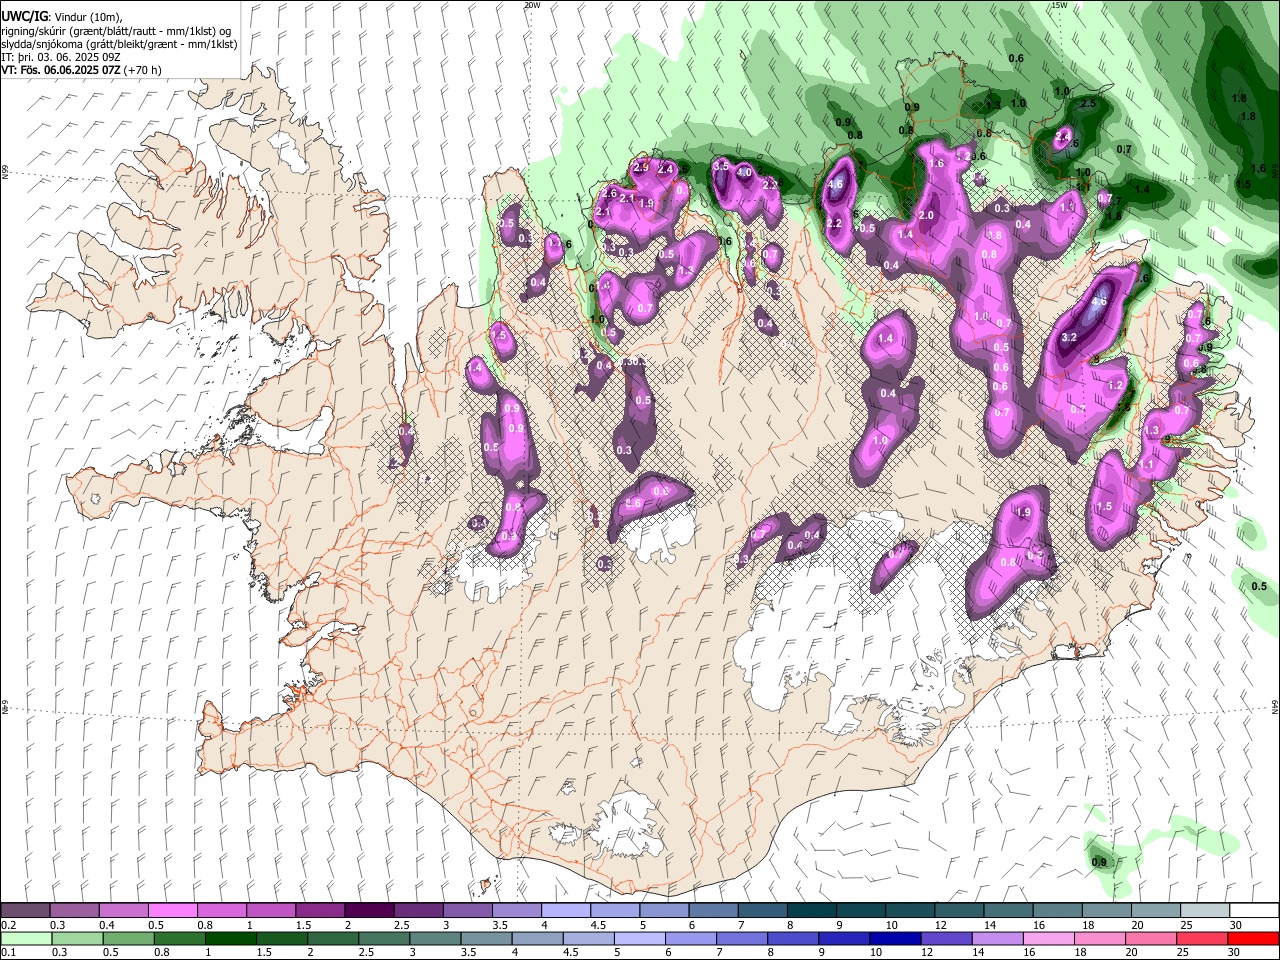Click the 4.0 snowfall value on the north coast

(x=744, y=172)
